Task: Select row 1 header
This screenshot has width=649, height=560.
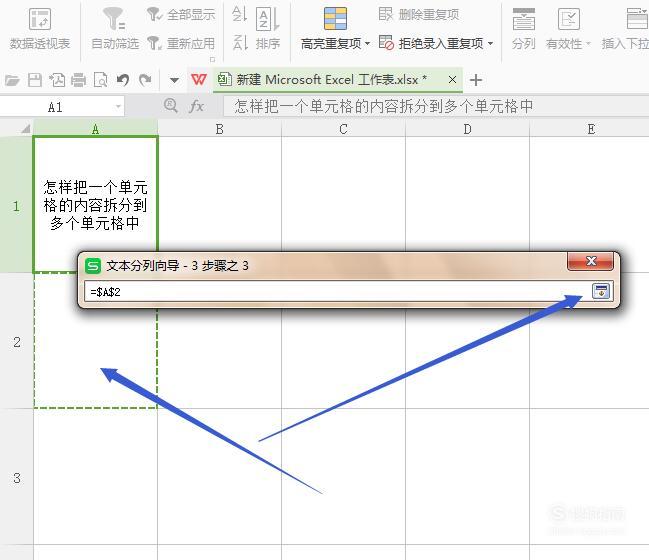Action: pyautogui.click(x=16, y=205)
